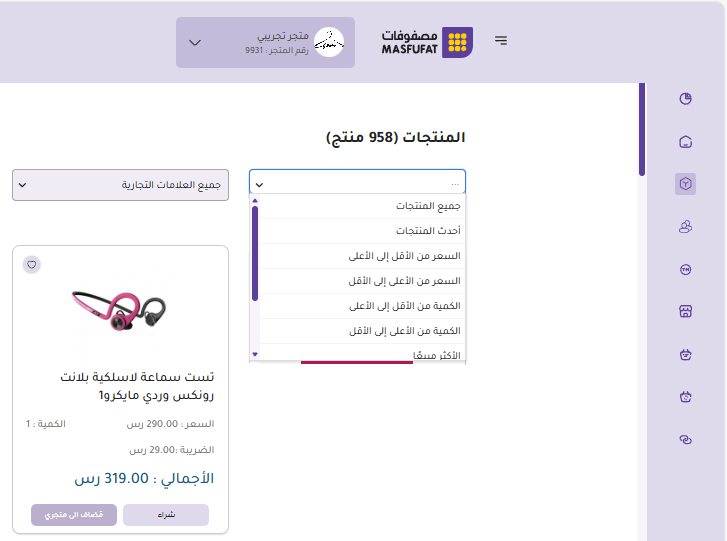Open the hamburger menu in the header
The image size is (727, 541).
pyautogui.click(x=501, y=41)
